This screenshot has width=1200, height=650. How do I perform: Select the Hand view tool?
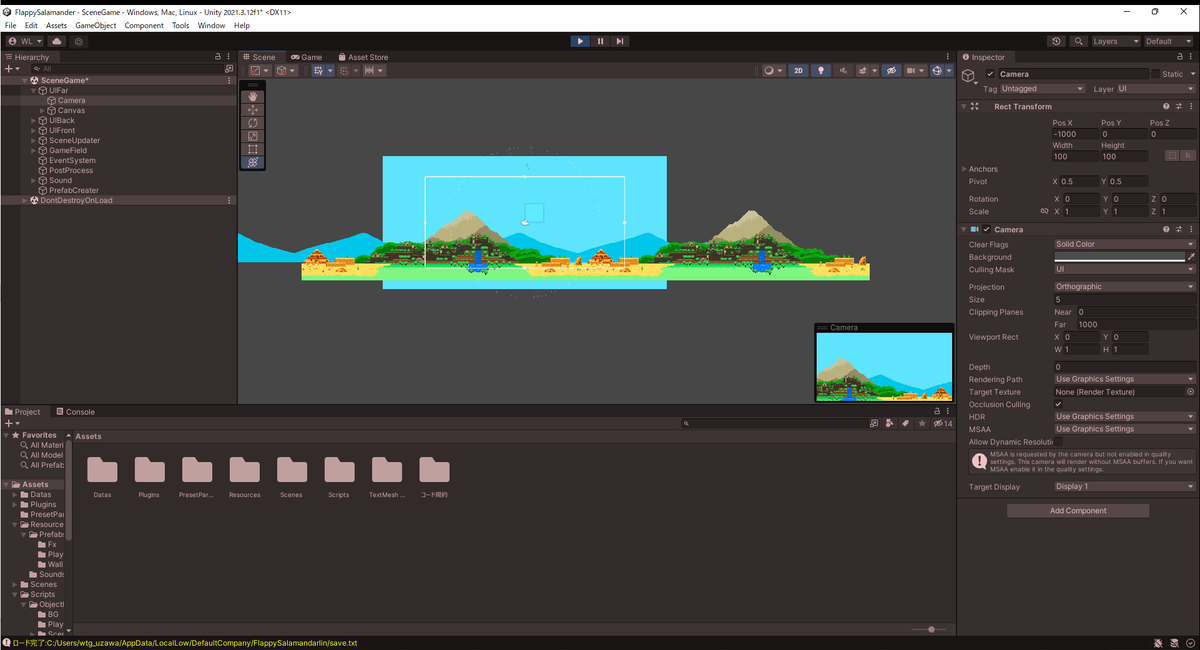[x=253, y=97]
